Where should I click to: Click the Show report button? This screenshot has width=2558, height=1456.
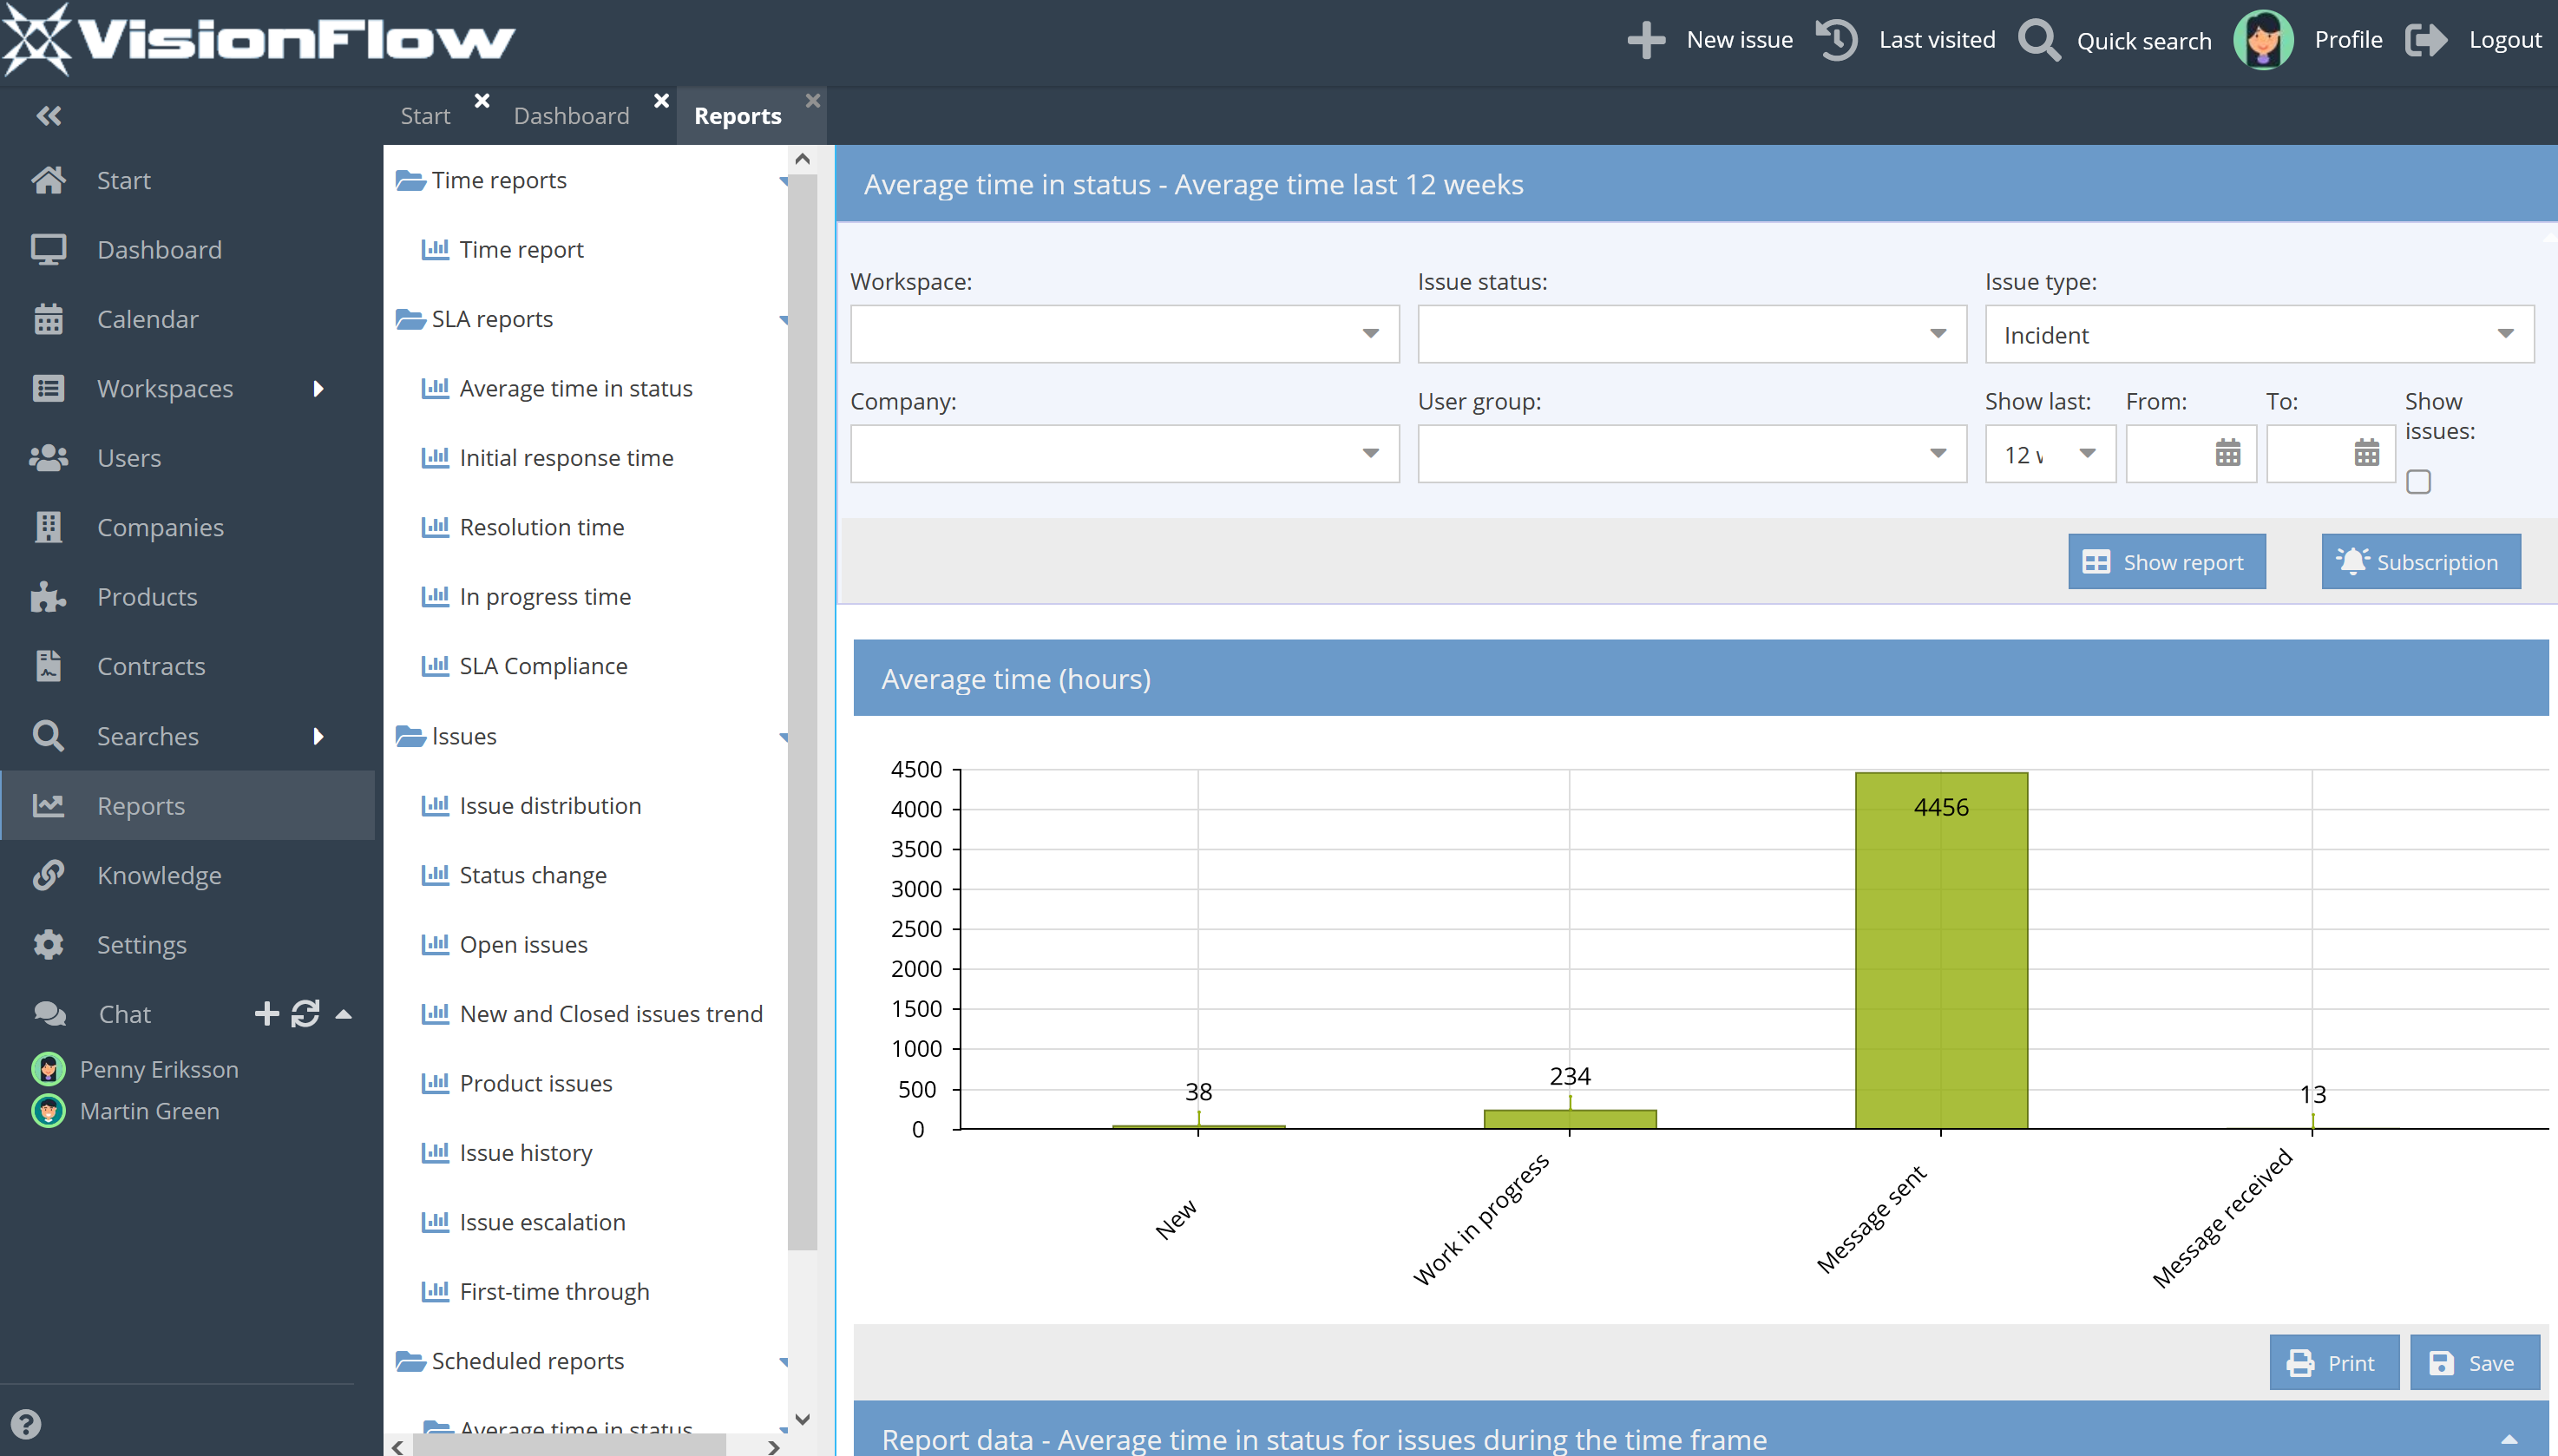point(2166,562)
